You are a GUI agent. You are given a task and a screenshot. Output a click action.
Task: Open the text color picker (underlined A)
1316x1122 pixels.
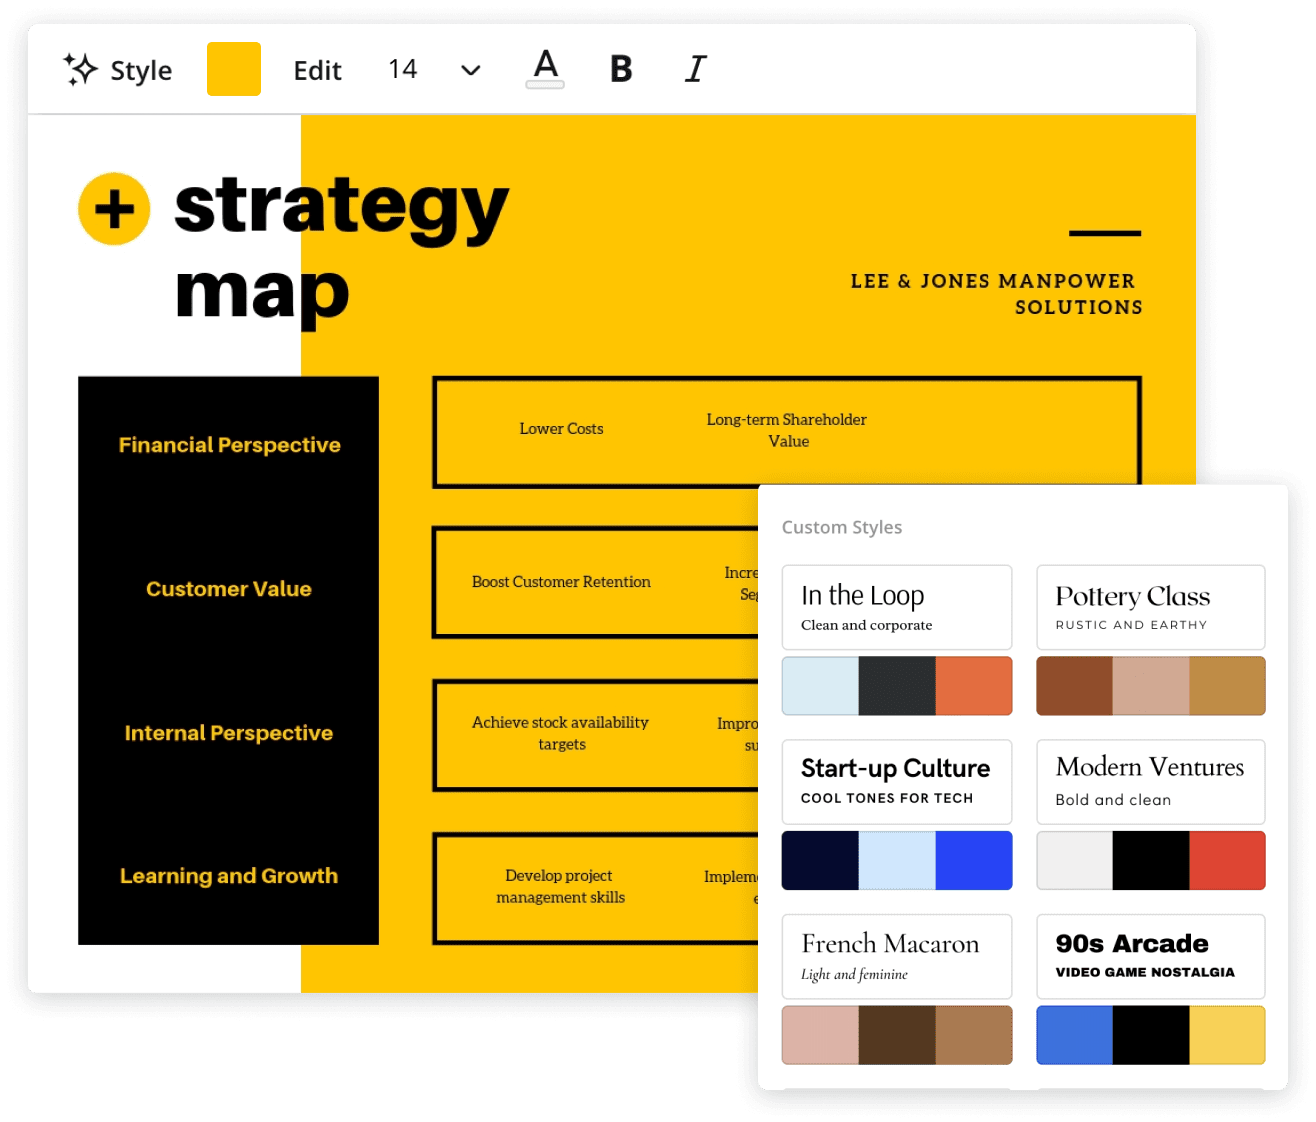coord(543,69)
